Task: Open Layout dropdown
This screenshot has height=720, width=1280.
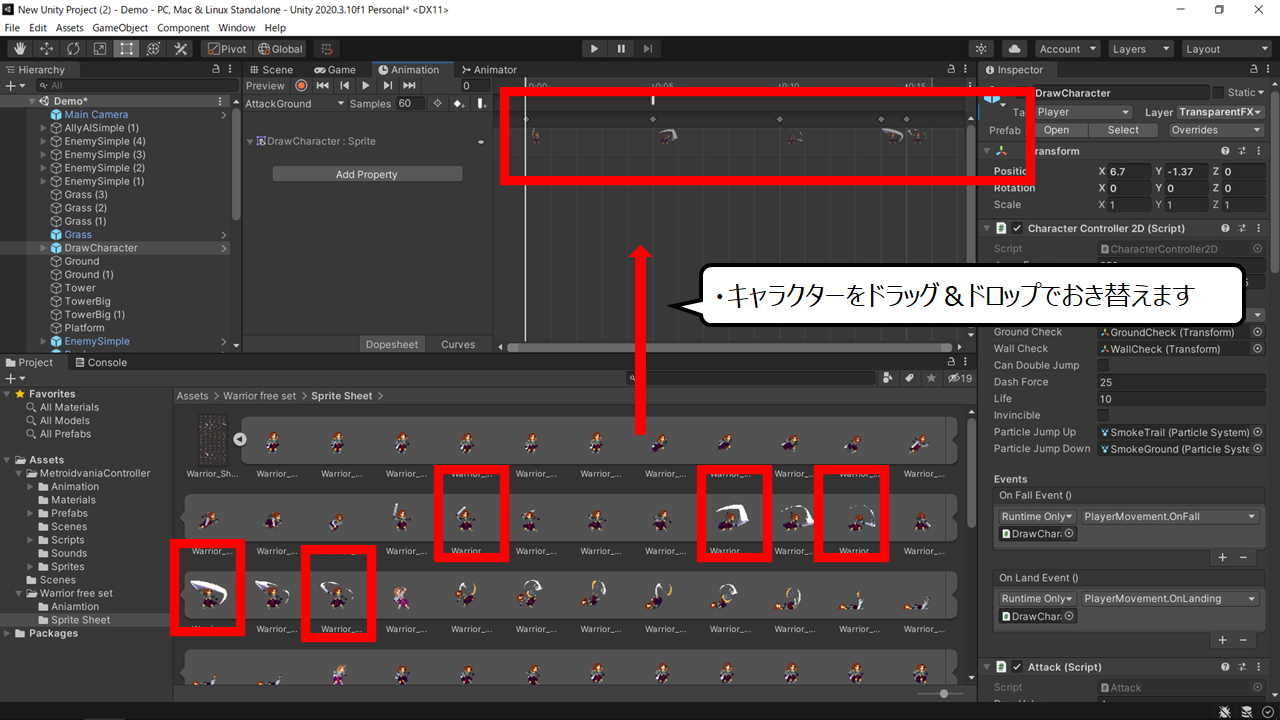Action: tap(1226, 49)
